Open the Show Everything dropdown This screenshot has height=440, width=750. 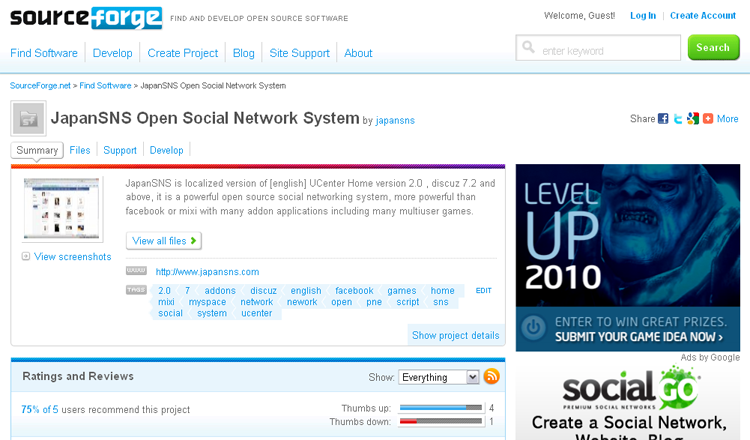[438, 377]
